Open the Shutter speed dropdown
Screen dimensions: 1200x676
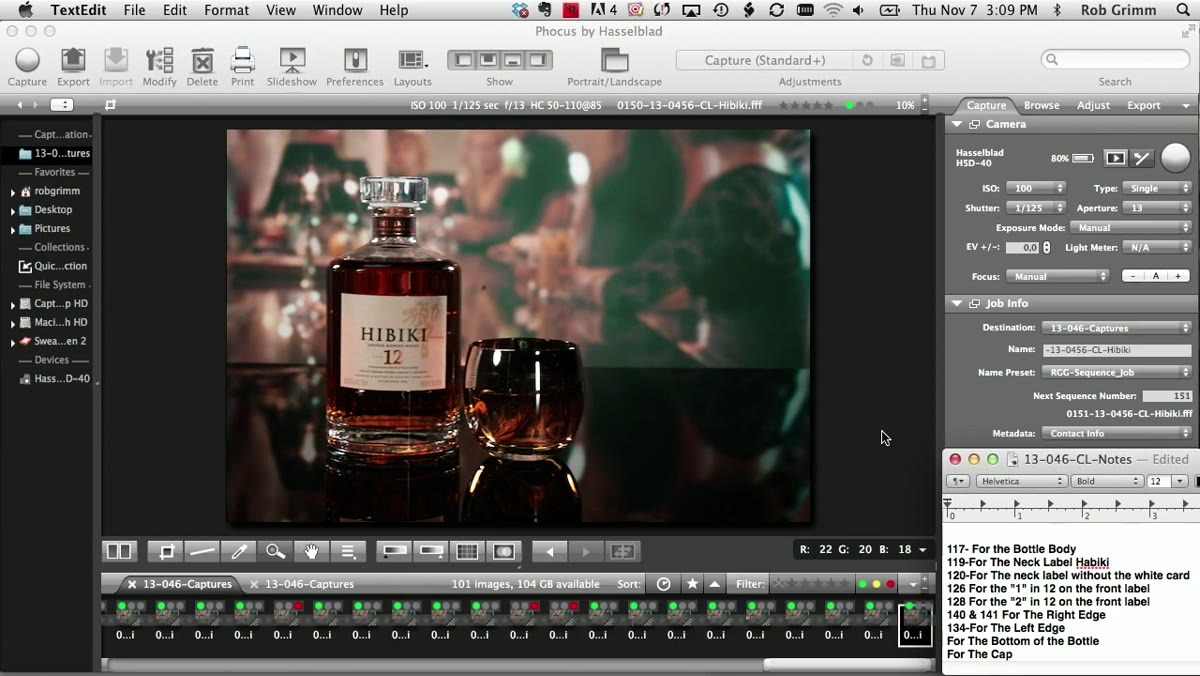pos(1035,208)
